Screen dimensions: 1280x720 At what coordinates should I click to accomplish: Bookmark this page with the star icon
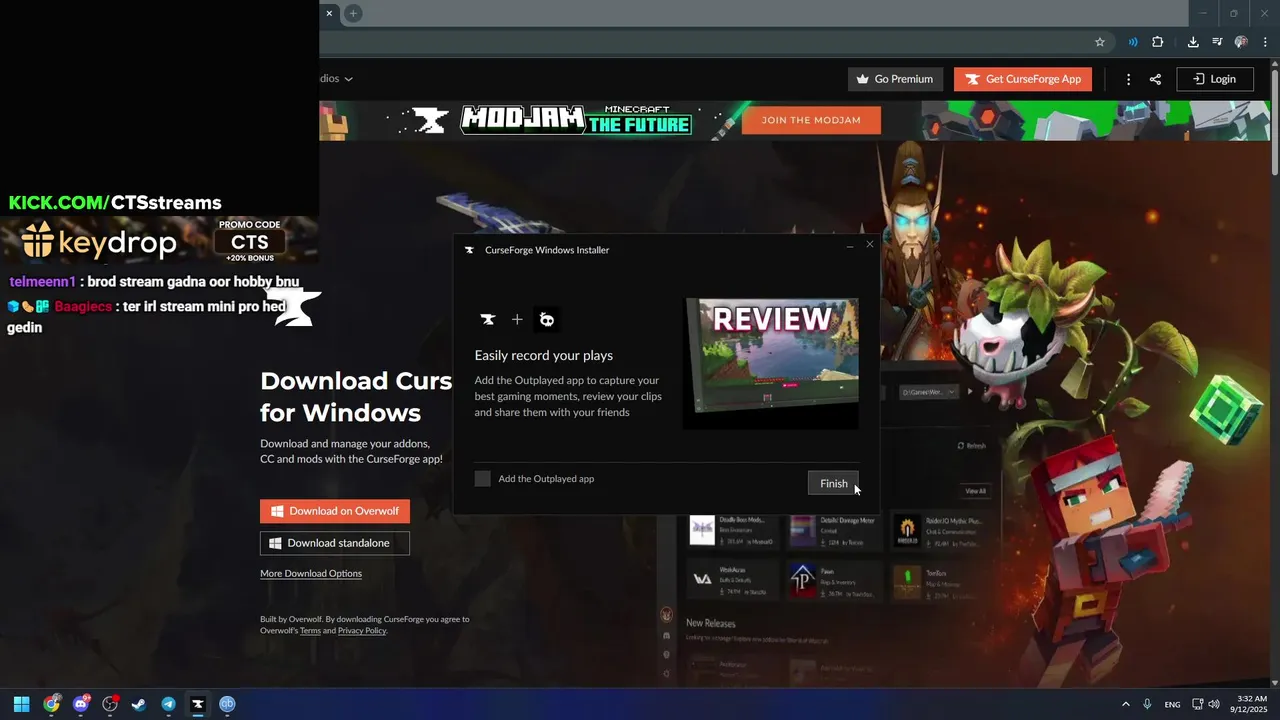click(x=1100, y=42)
